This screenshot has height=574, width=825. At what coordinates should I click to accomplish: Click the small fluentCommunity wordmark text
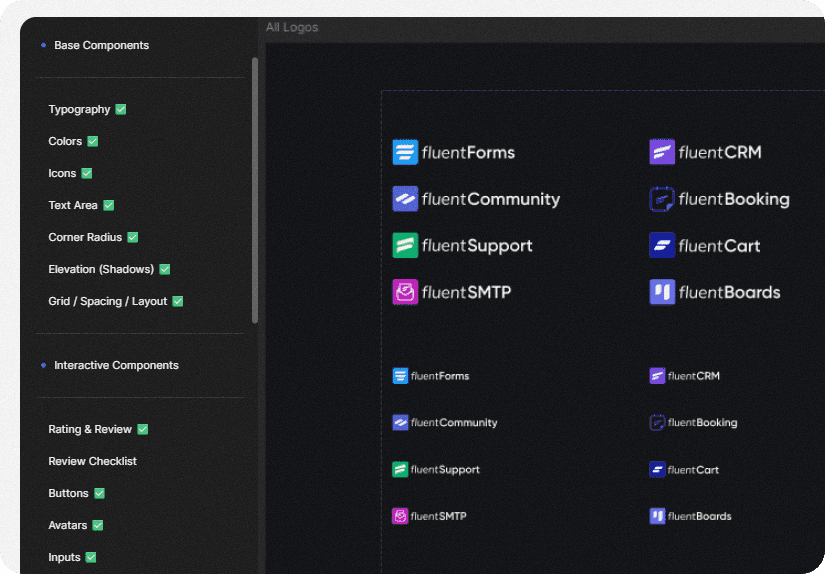[454, 423]
